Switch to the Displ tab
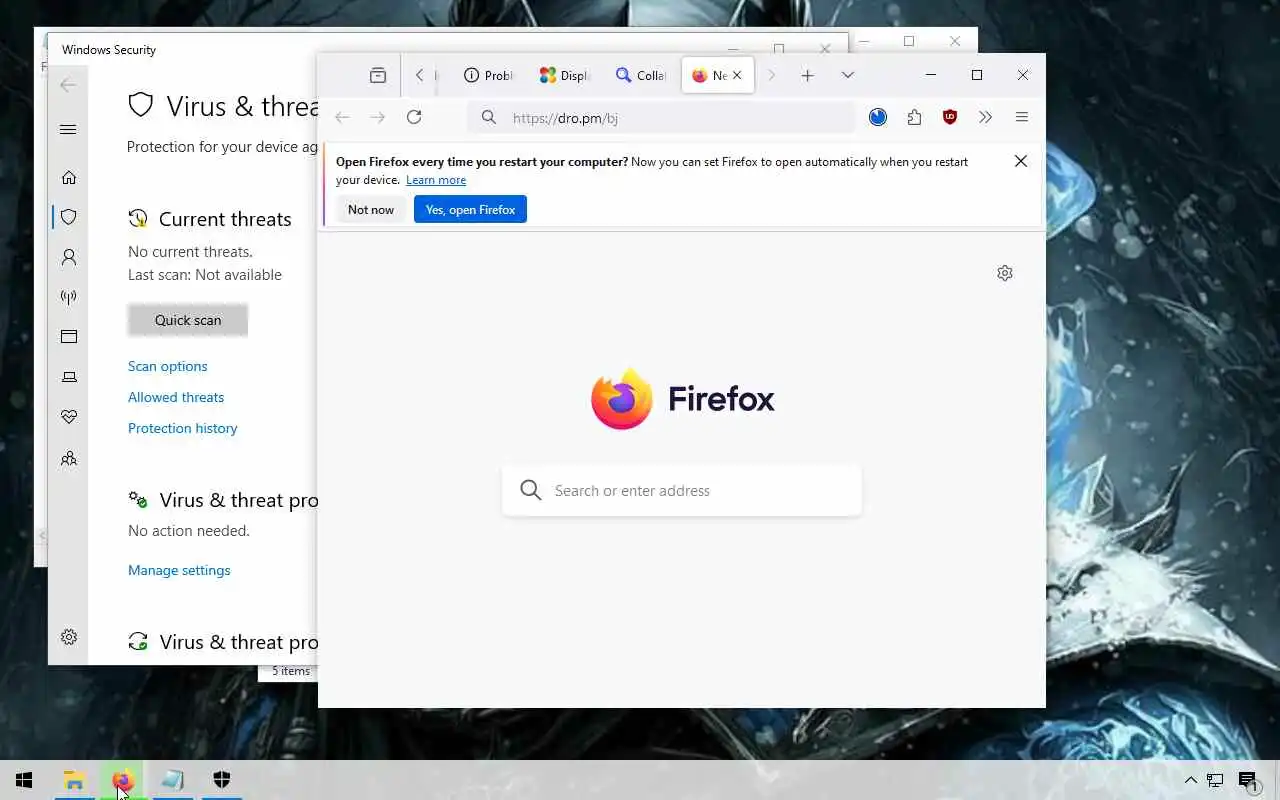Viewport: 1280px width, 800px height. click(564, 75)
